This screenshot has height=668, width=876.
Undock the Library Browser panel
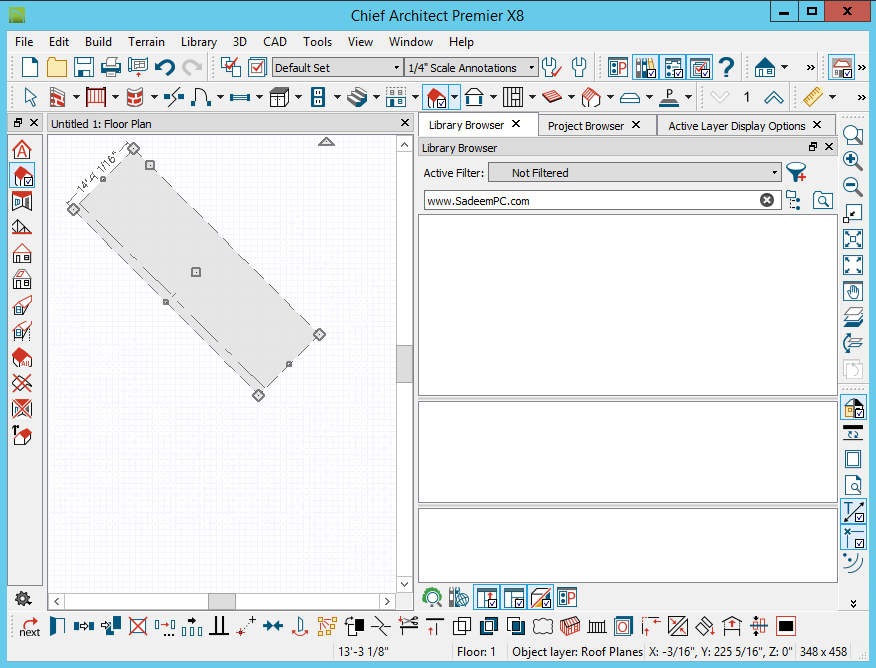pyautogui.click(x=813, y=146)
